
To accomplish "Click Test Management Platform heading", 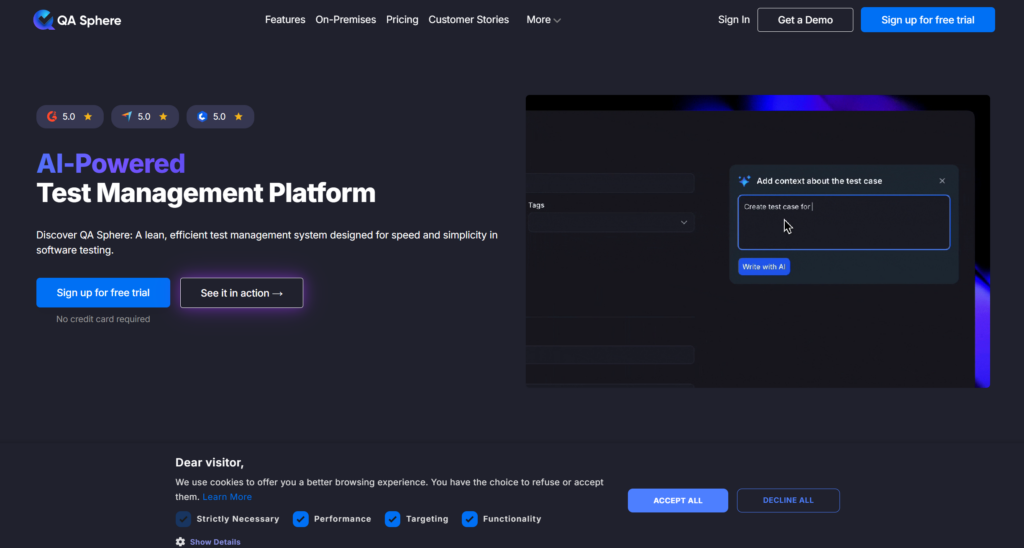I will pos(206,193).
